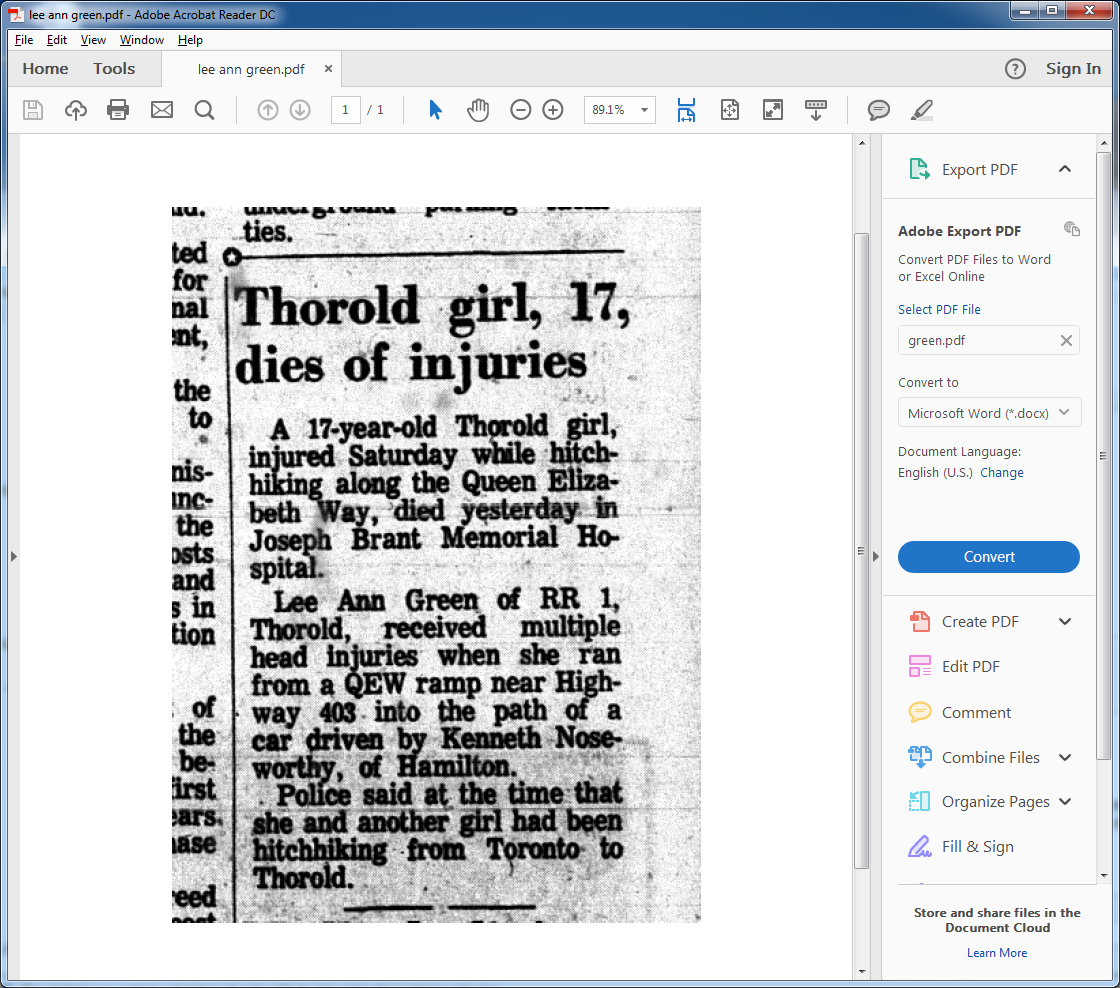Toggle full screen read mode icon
This screenshot has width=1120, height=988.
(x=773, y=110)
